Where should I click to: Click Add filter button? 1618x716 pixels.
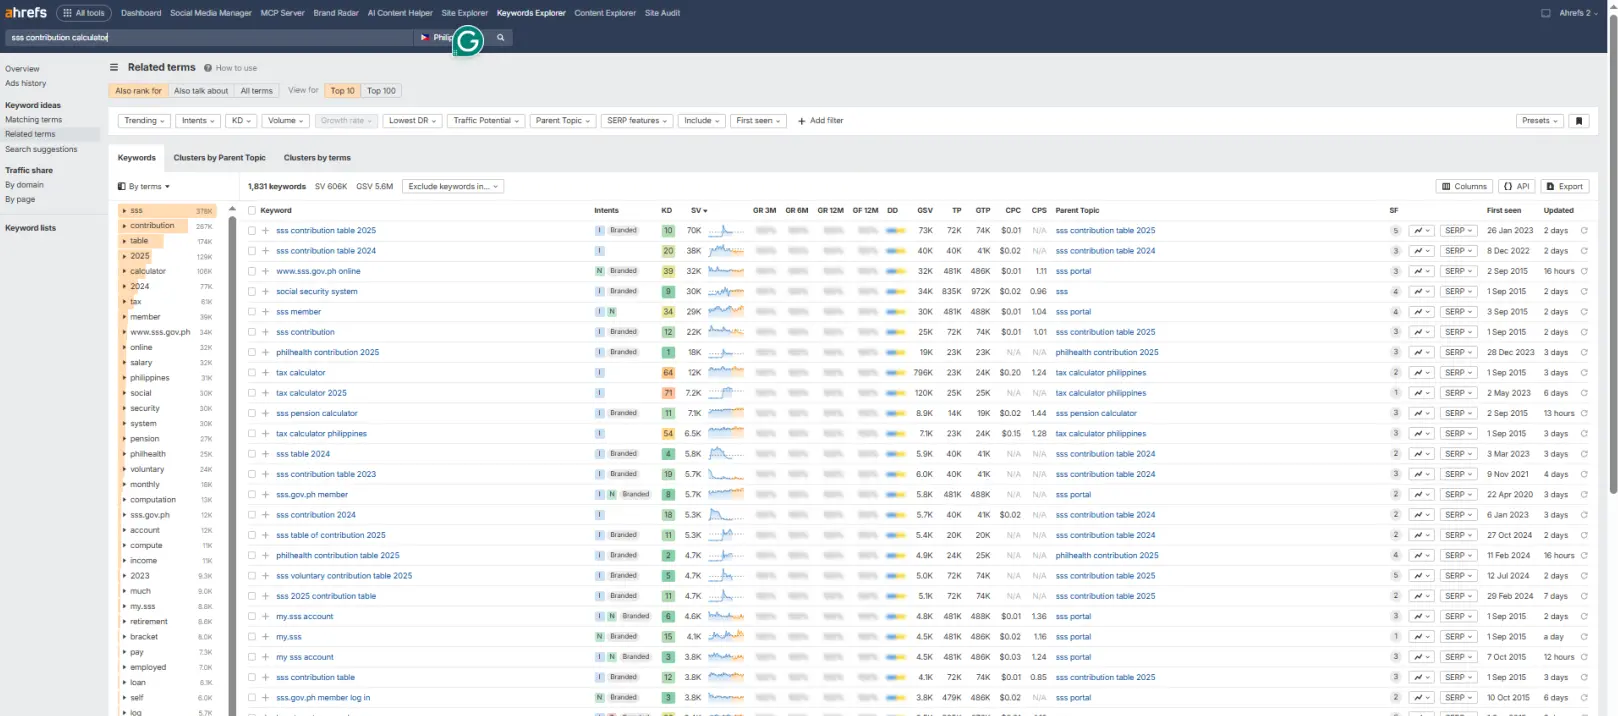point(820,121)
